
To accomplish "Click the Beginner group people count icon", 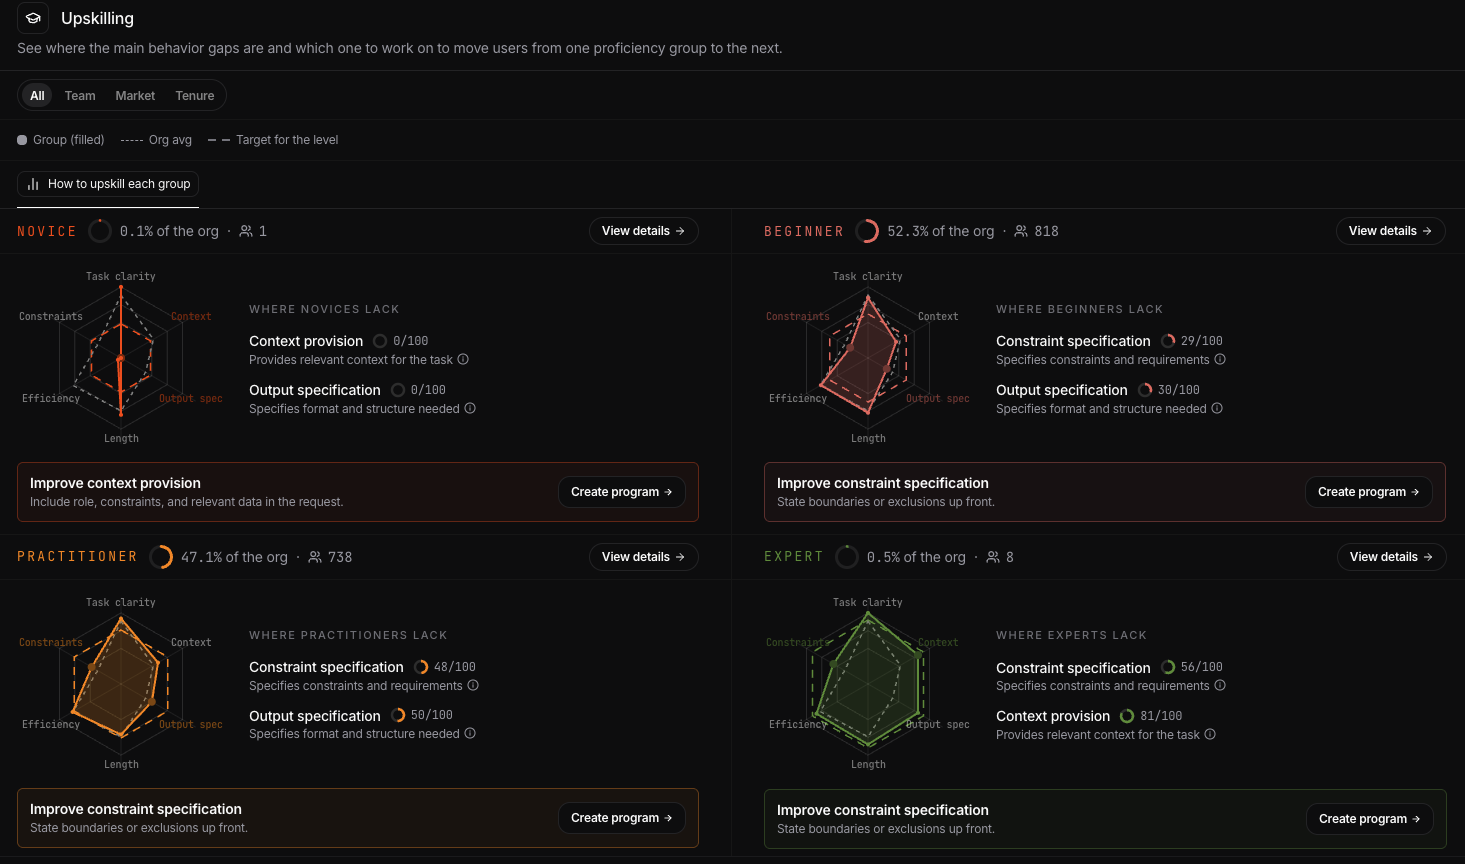I will pos(1021,231).
